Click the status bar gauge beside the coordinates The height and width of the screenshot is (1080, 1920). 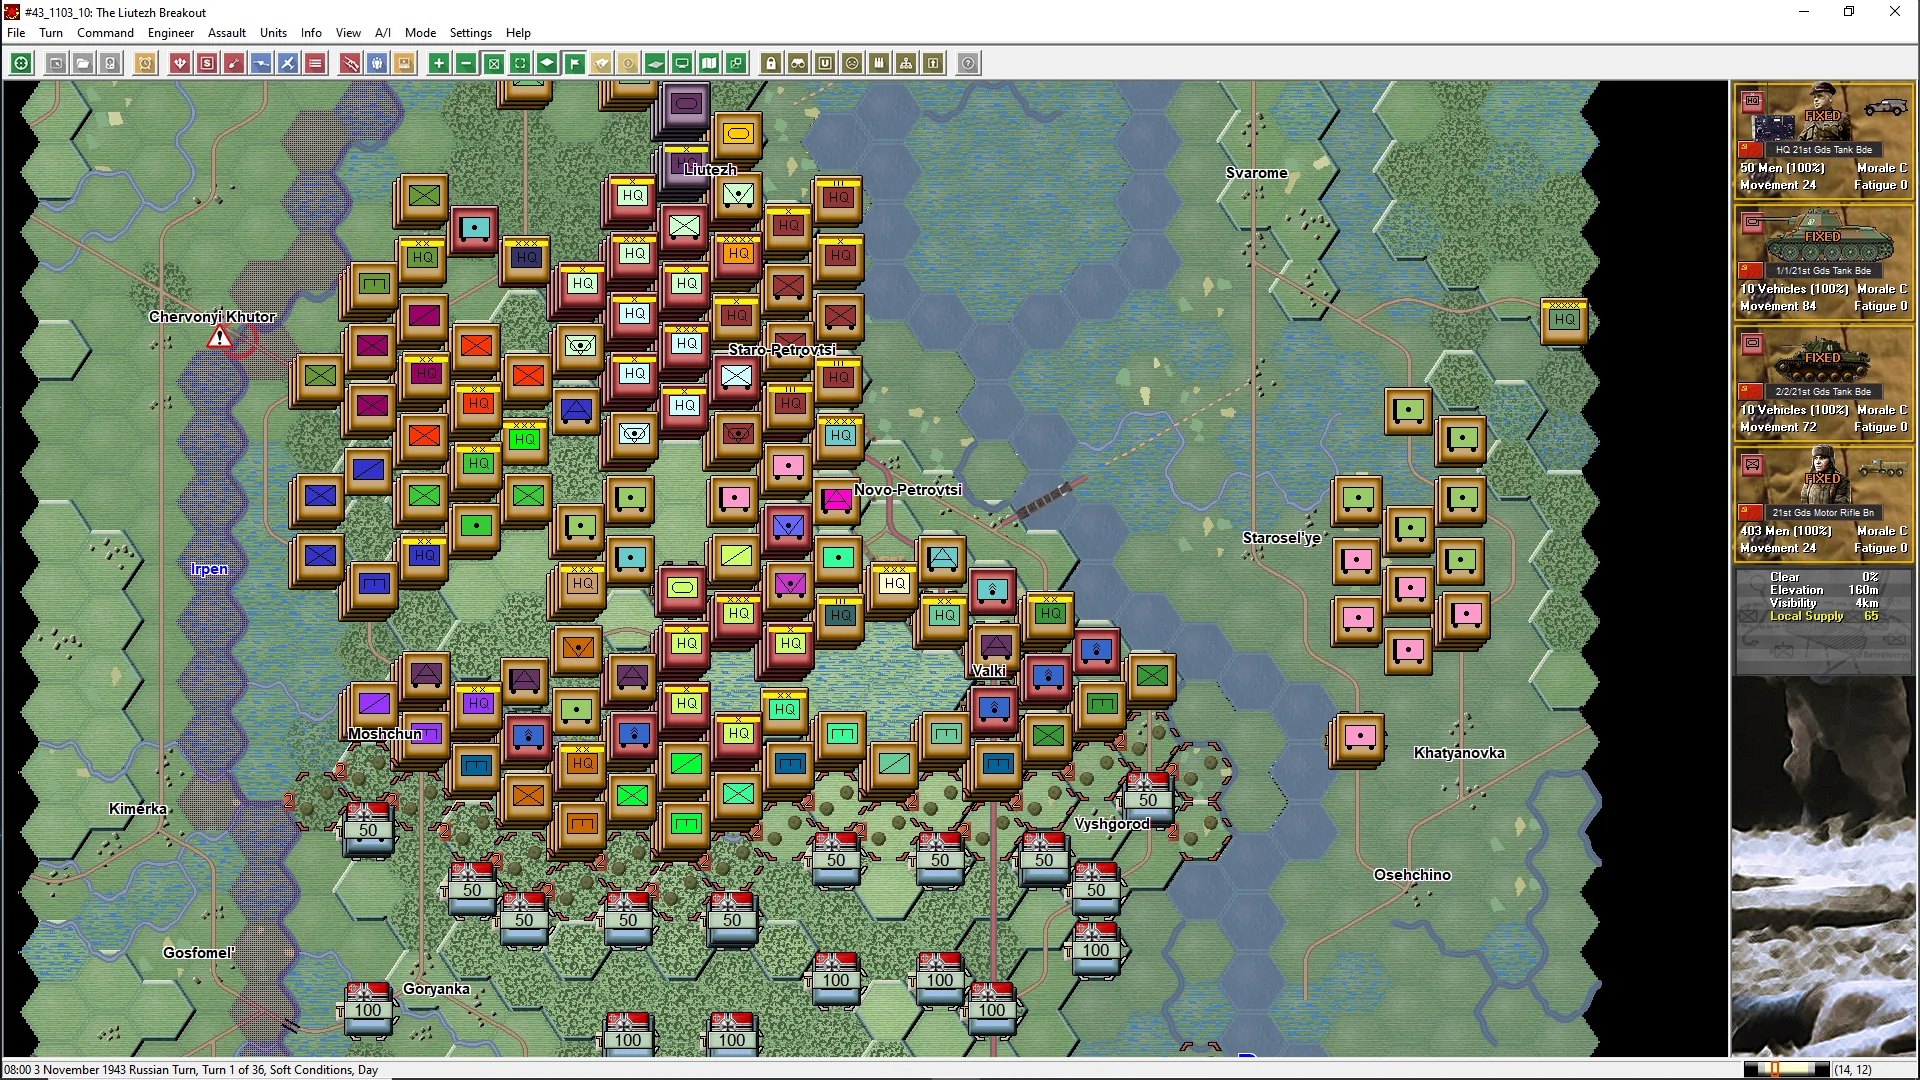[x=1786, y=1070]
